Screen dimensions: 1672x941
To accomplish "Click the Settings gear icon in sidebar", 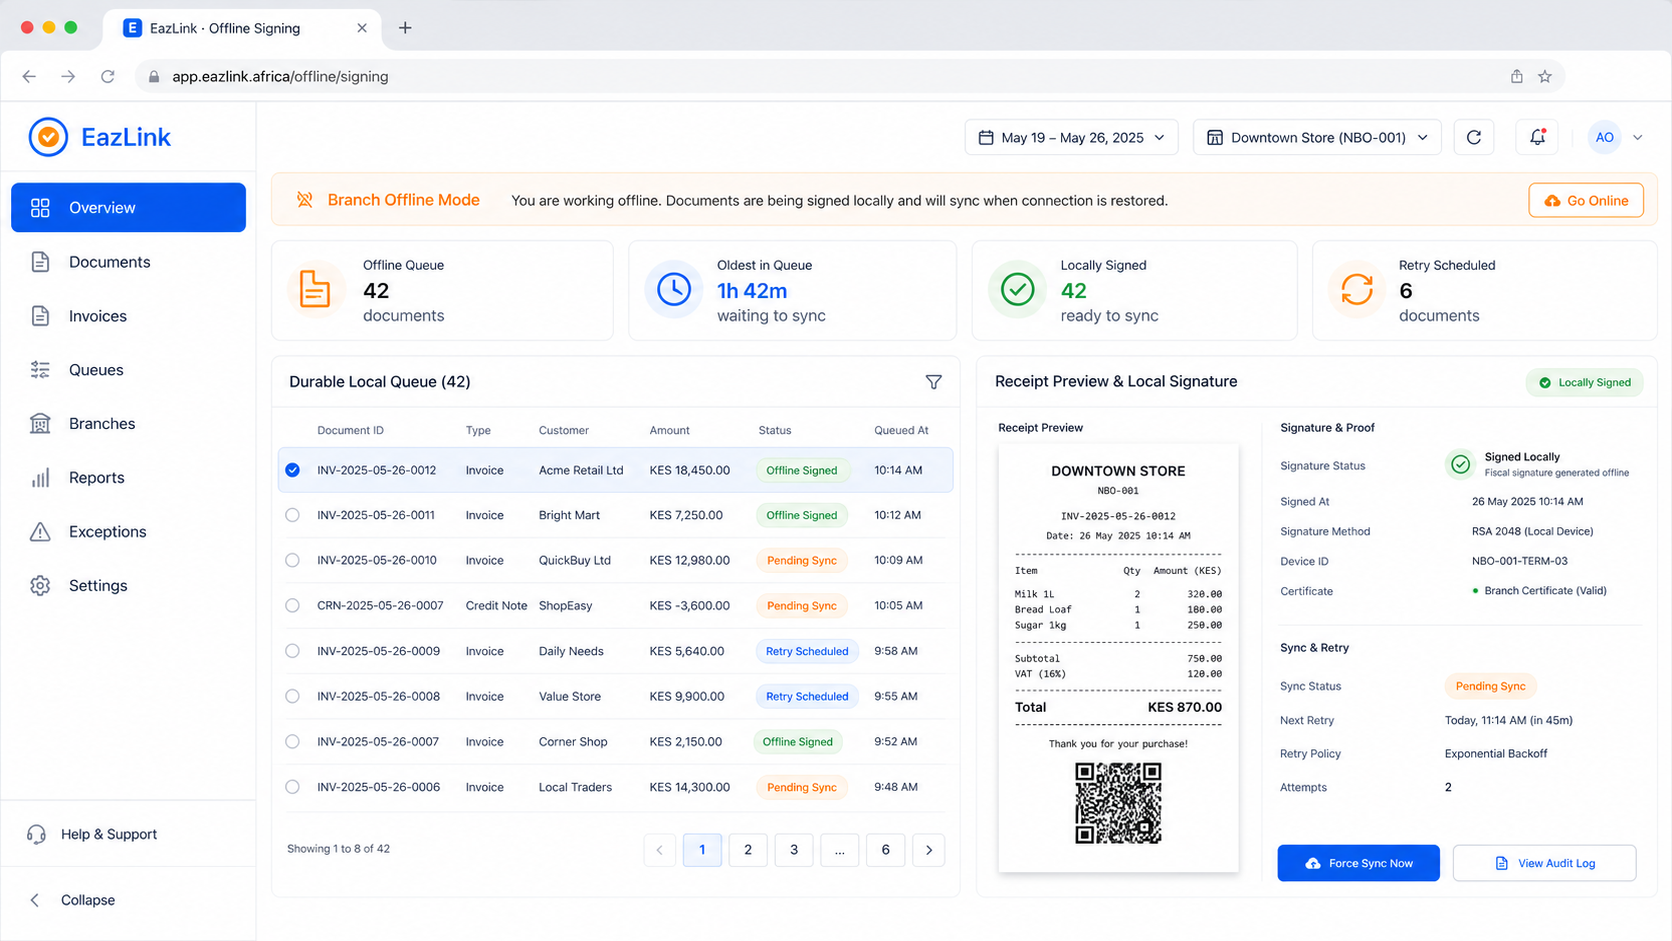I will coord(40,585).
